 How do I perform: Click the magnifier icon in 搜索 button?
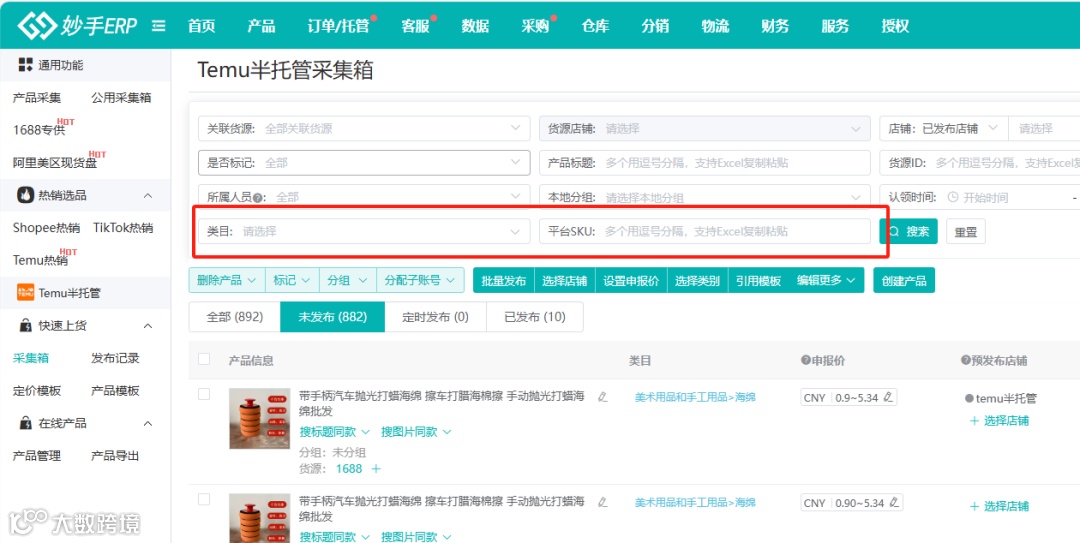click(894, 232)
